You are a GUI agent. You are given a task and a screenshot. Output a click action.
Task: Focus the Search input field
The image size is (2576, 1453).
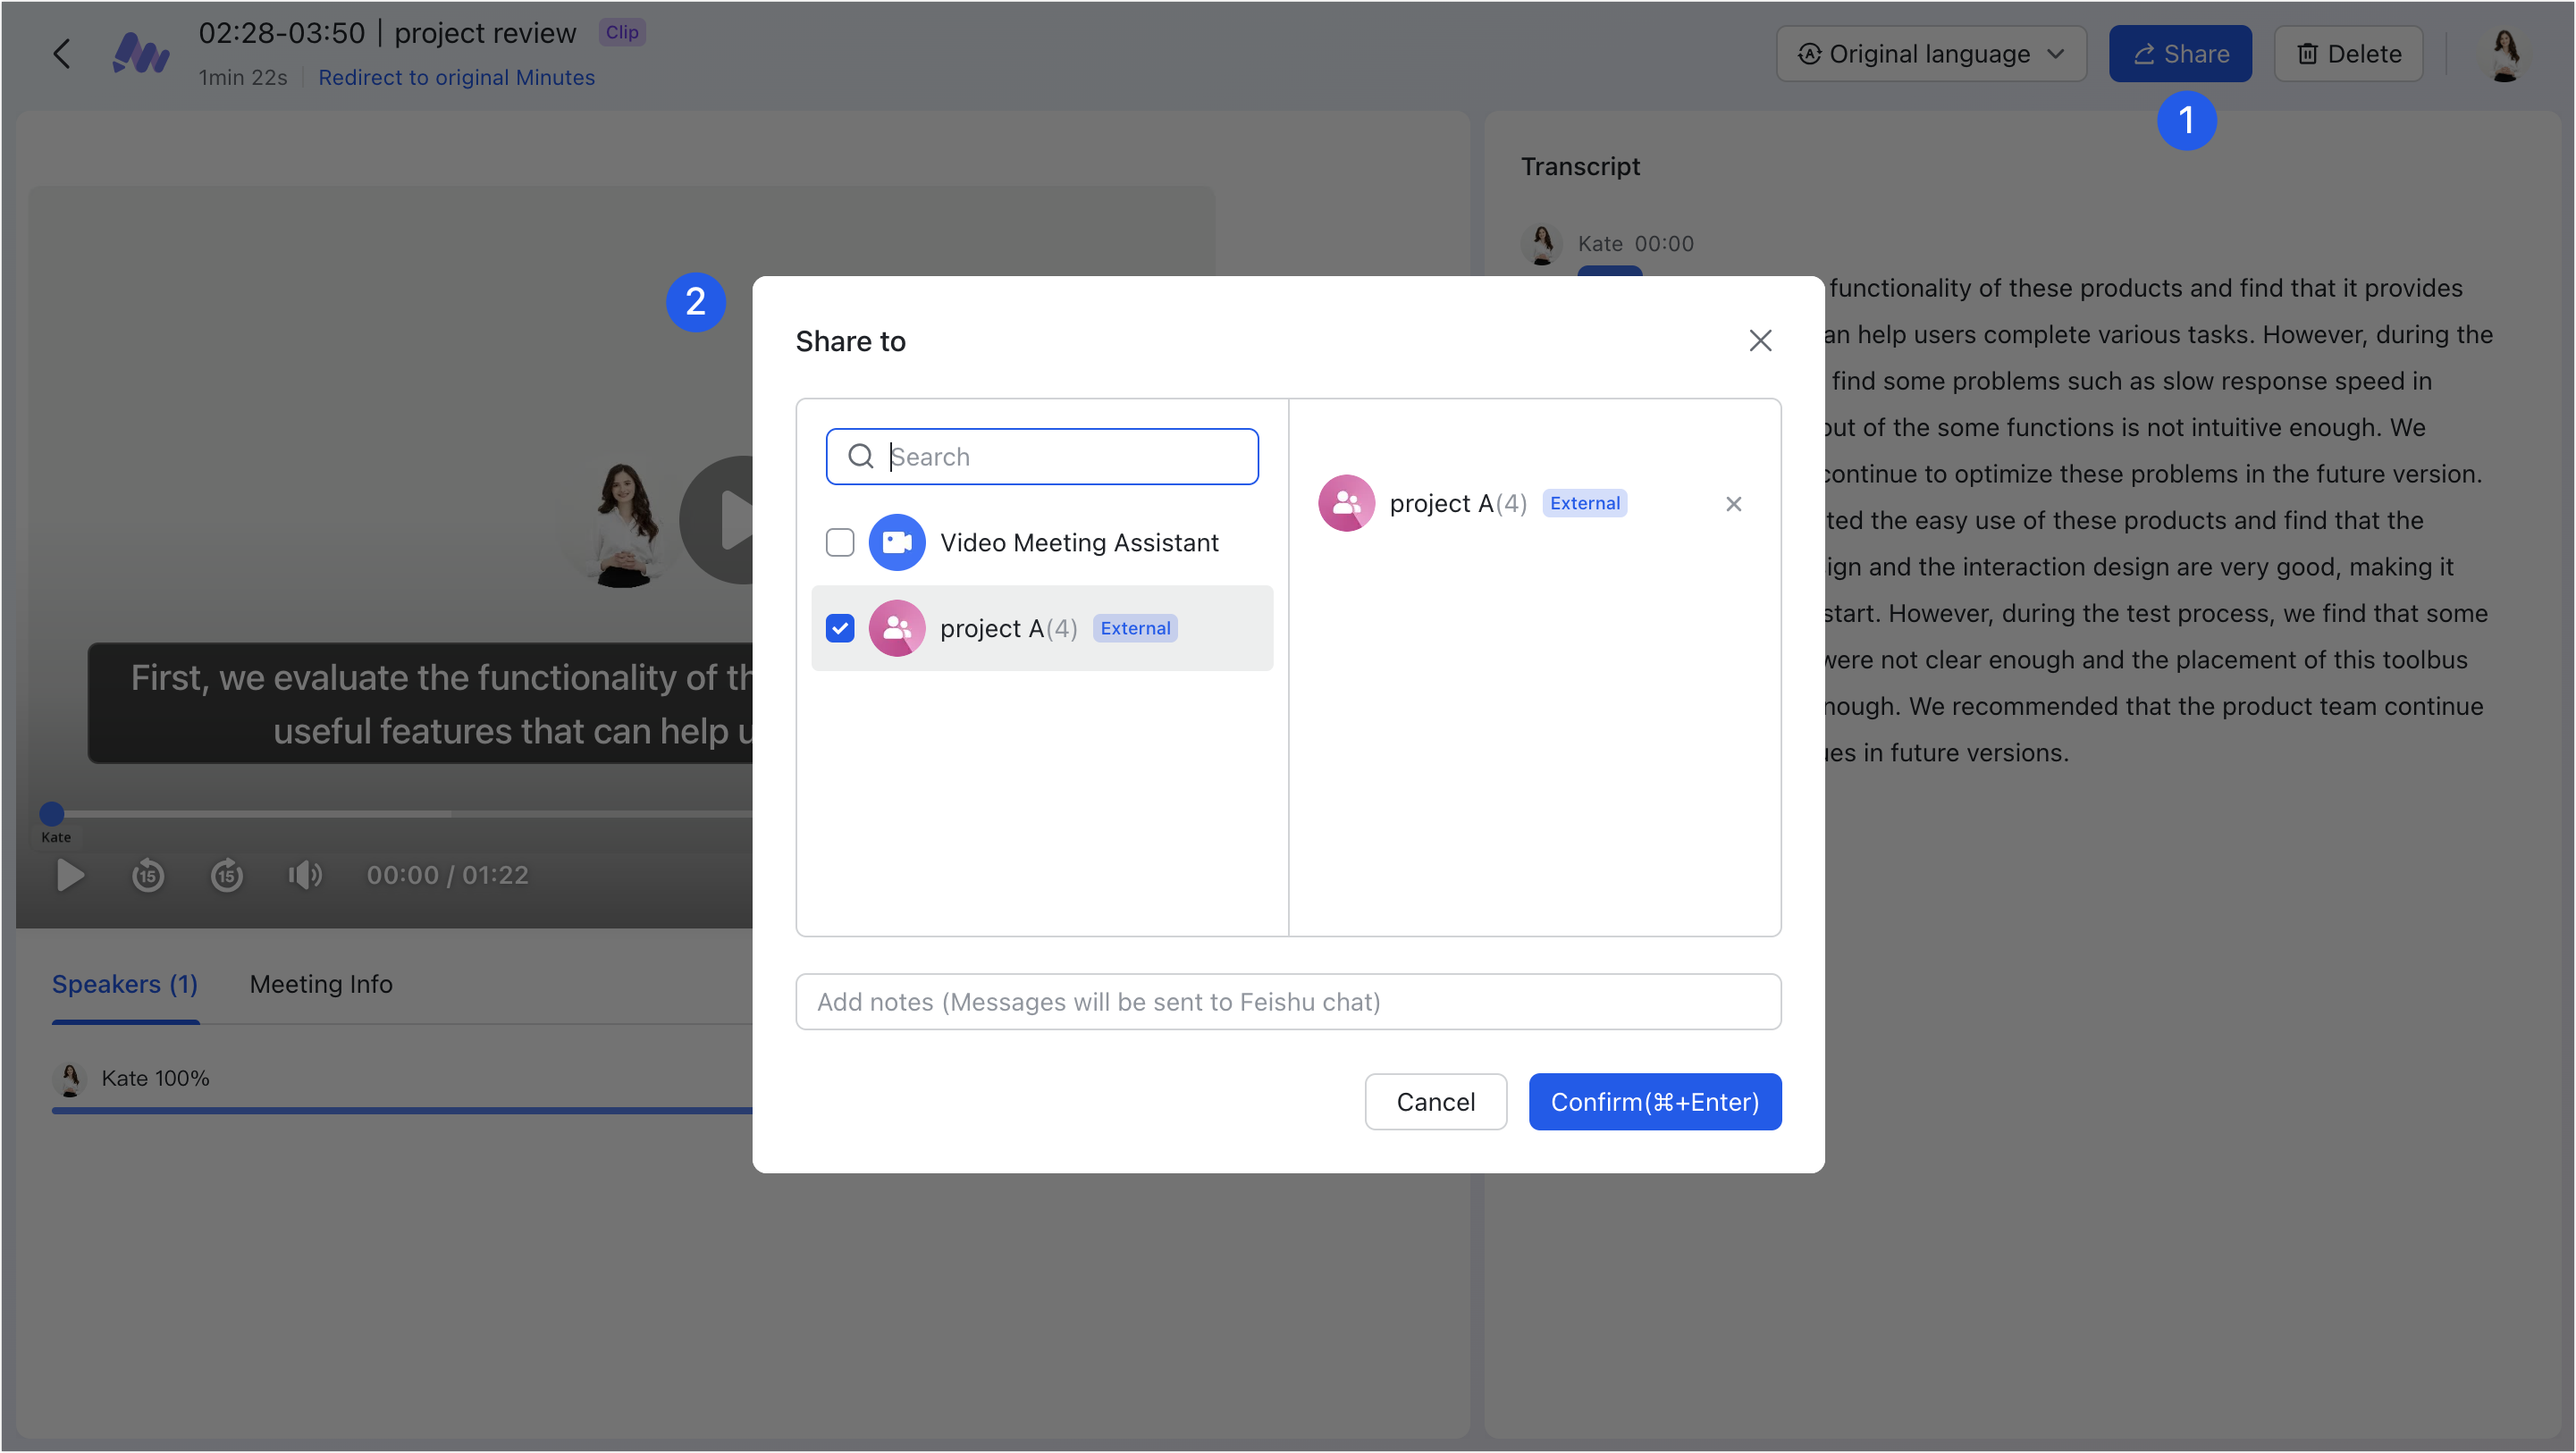(1042, 457)
